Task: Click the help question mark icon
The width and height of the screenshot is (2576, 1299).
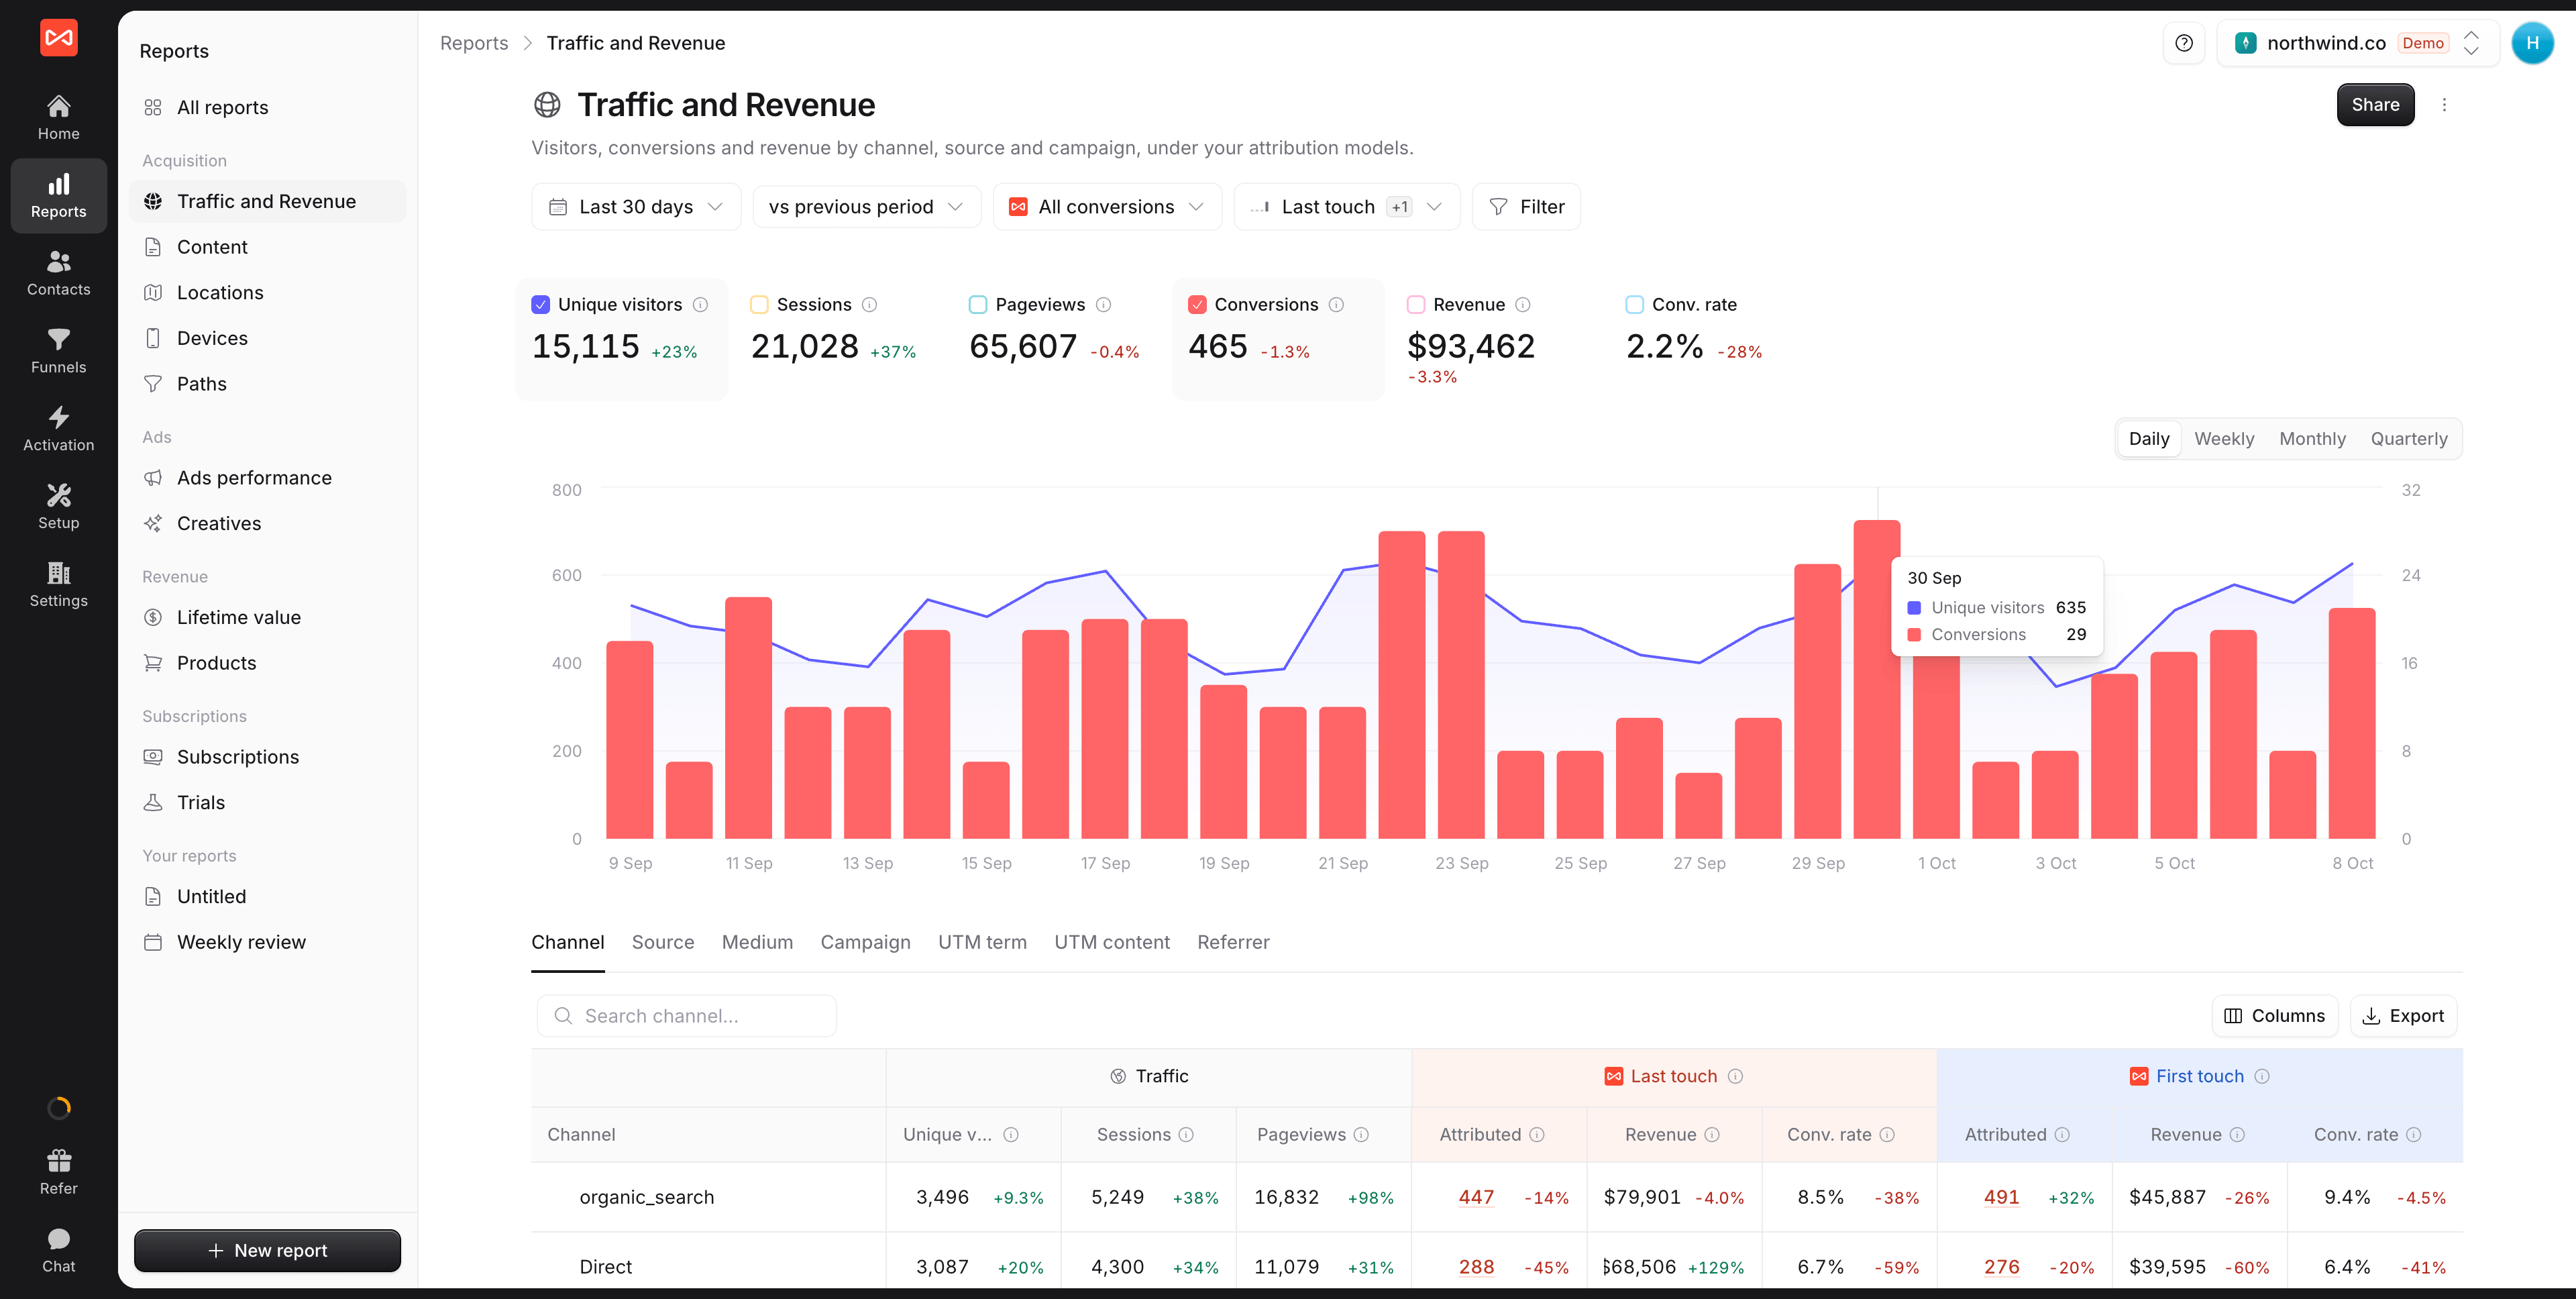Action: coord(2184,43)
